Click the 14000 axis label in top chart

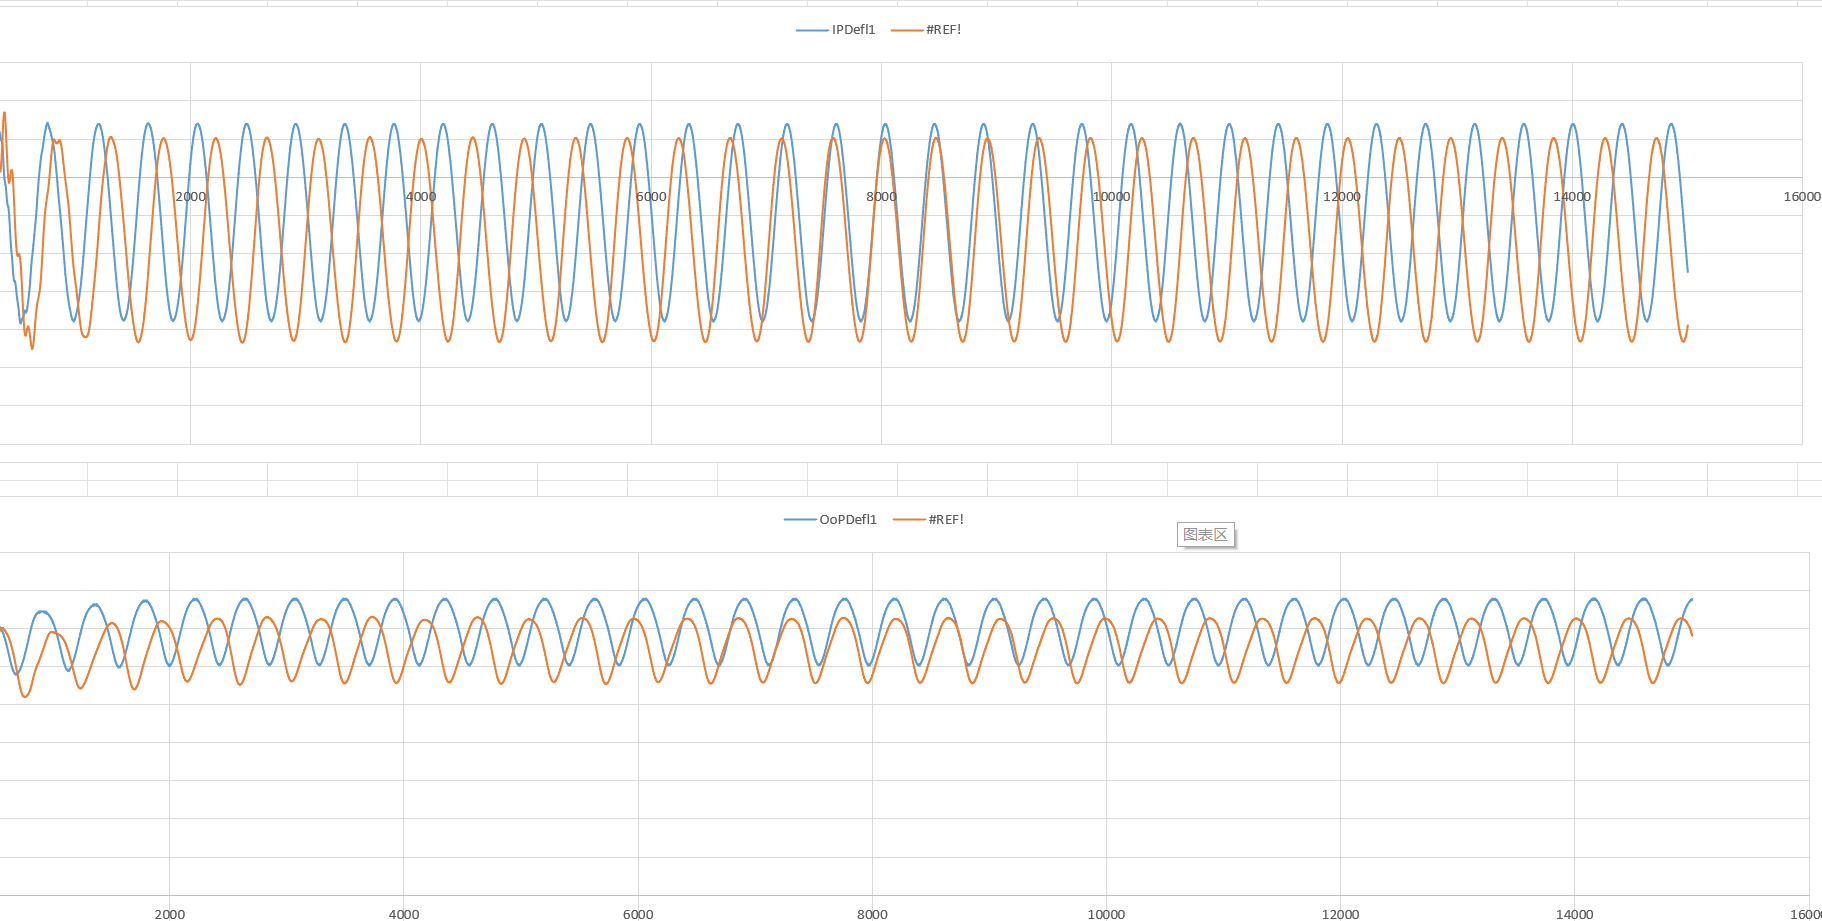pyautogui.click(x=1572, y=197)
